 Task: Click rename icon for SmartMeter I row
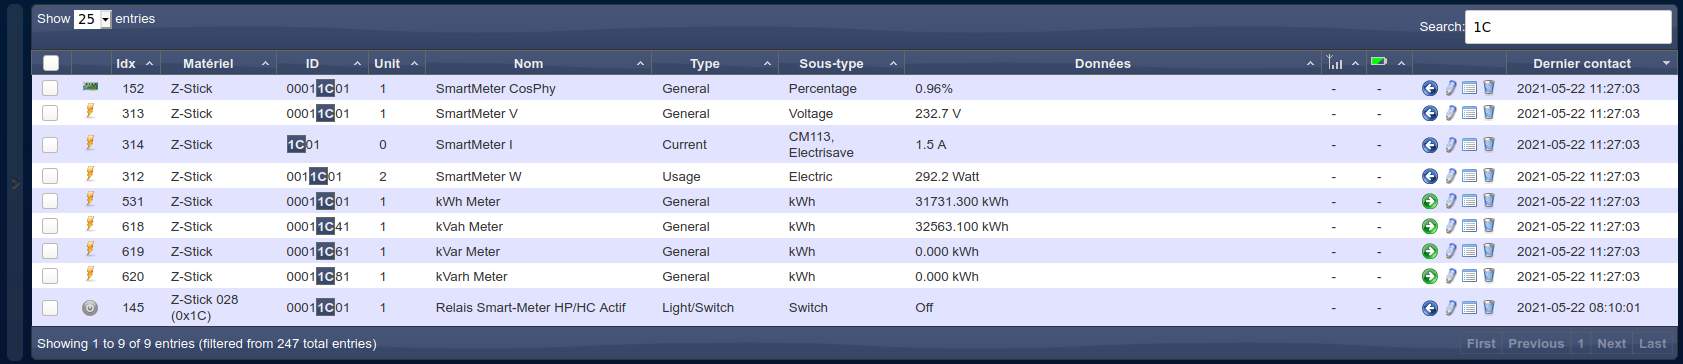tap(1451, 145)
